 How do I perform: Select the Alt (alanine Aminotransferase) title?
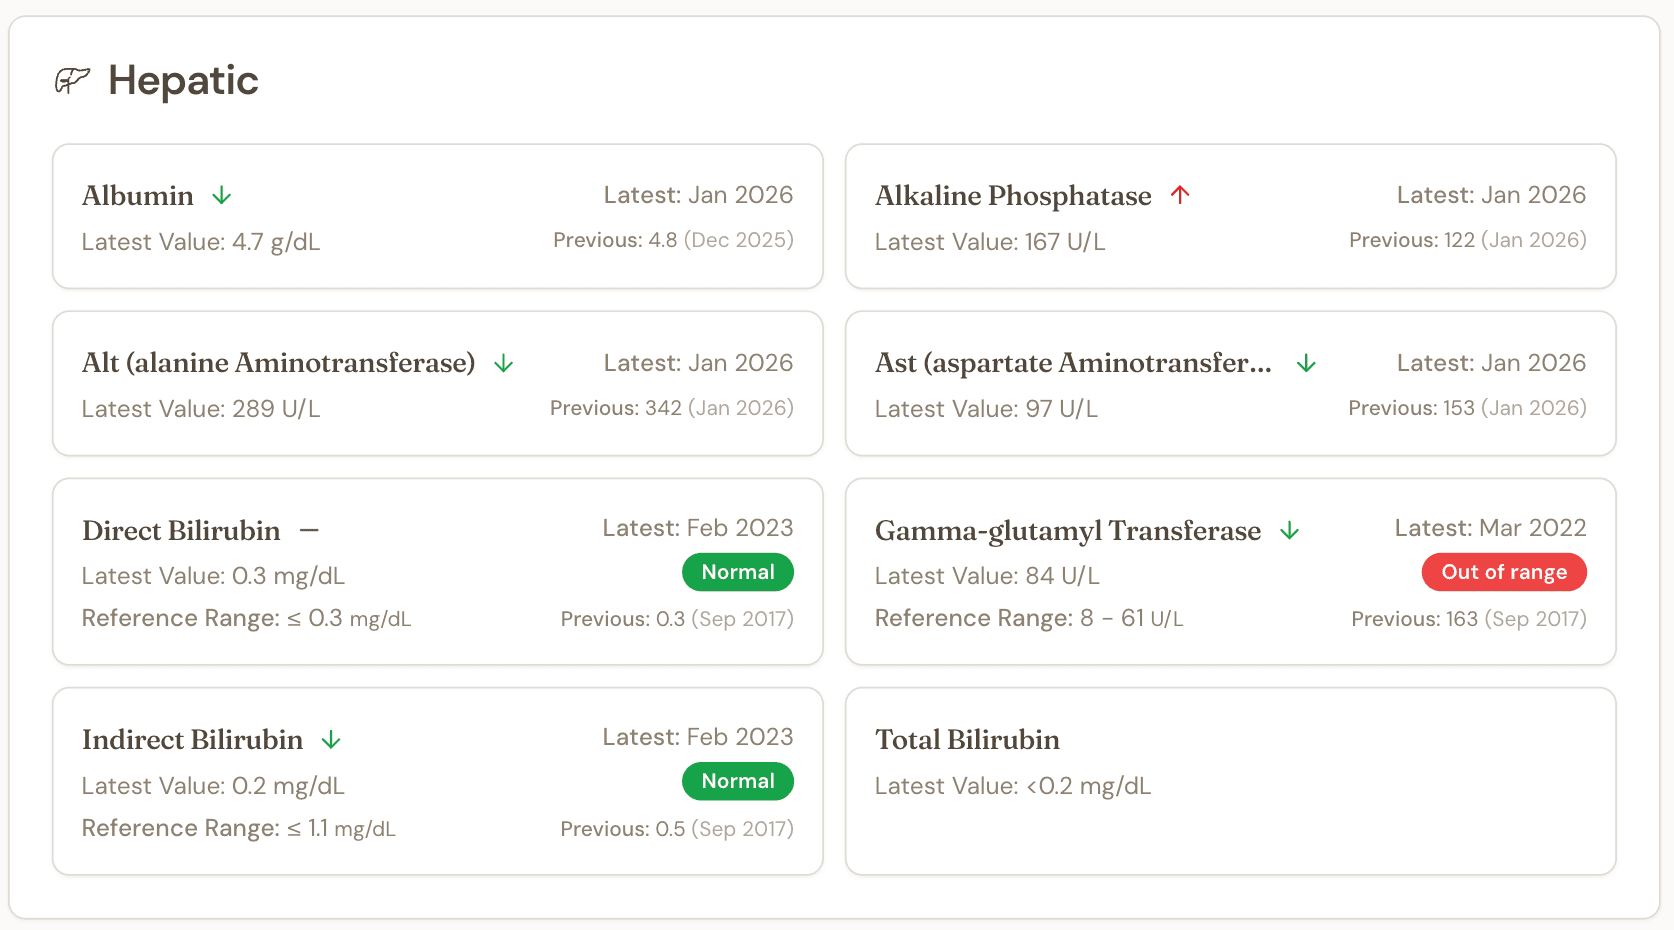click(278, 363)
